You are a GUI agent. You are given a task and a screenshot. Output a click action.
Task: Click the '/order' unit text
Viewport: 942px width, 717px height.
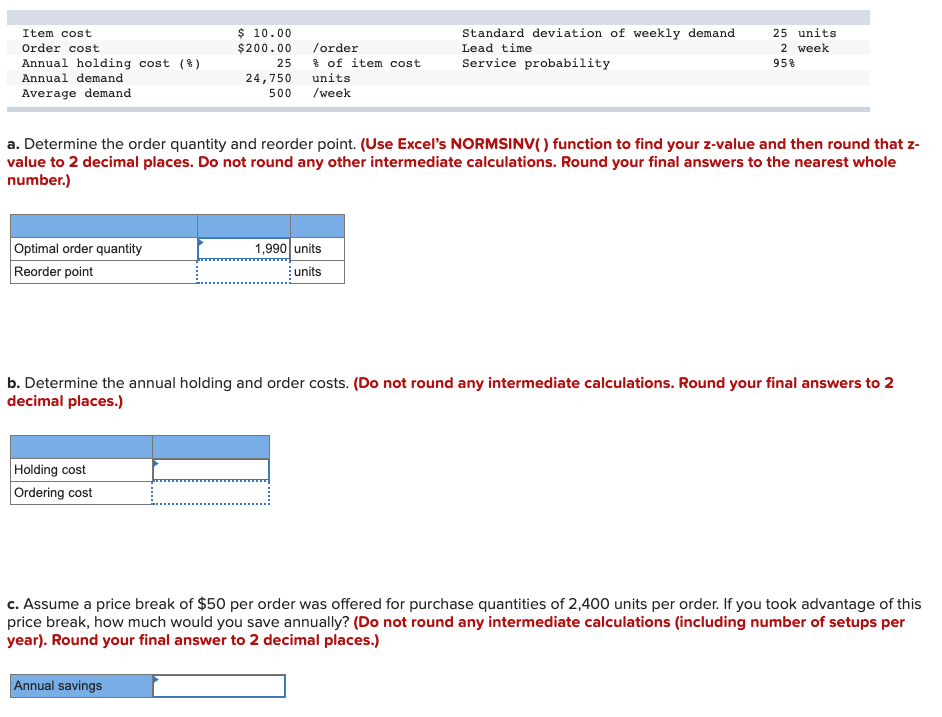335,48
